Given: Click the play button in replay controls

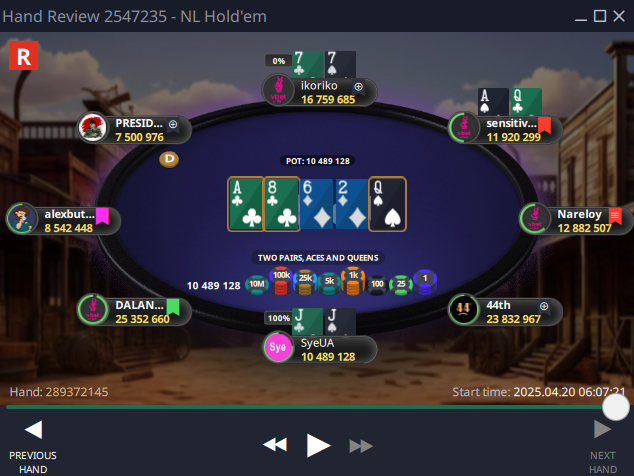Looking at the screenshot, I should click(319, 445).
